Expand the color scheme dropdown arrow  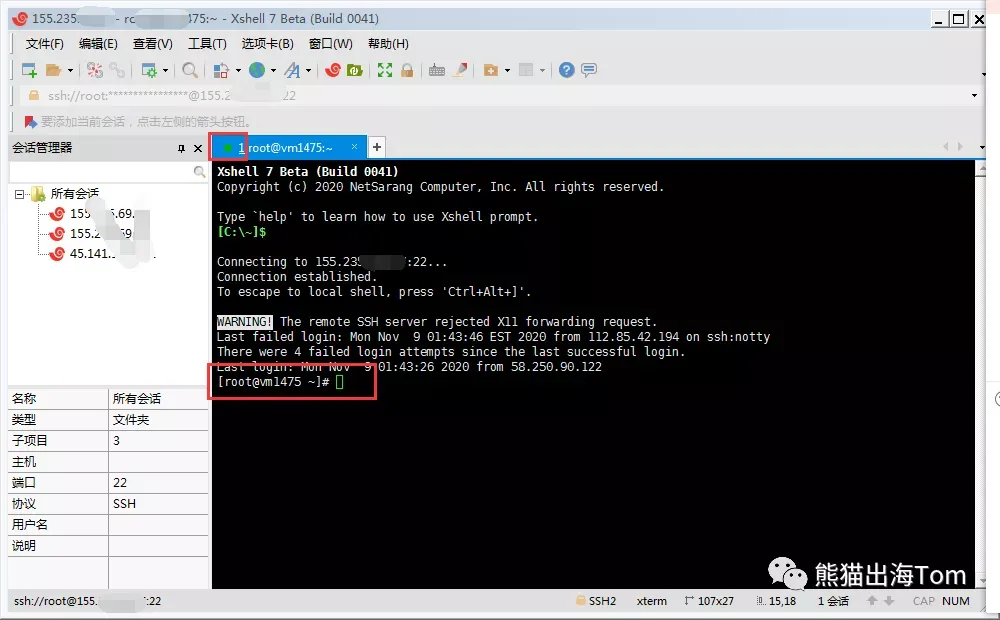coord(238,70)
